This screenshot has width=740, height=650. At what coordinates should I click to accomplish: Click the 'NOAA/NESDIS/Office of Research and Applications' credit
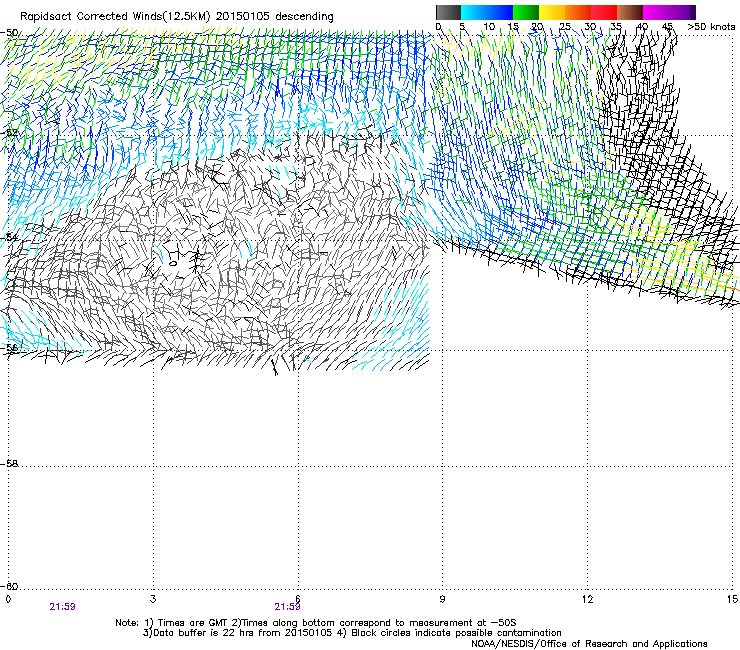pos(589,643)
